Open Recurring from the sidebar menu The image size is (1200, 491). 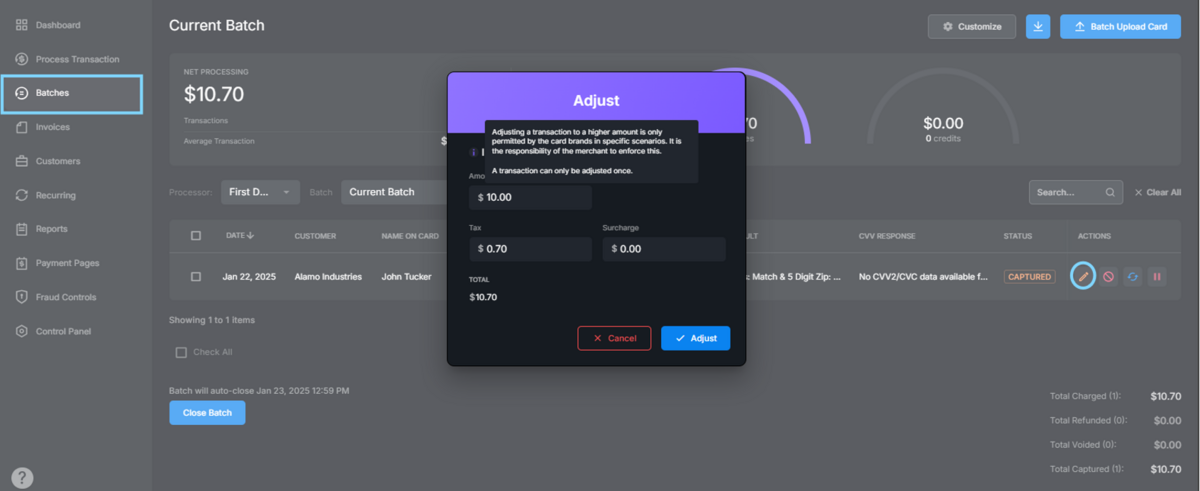coord(55,195)
